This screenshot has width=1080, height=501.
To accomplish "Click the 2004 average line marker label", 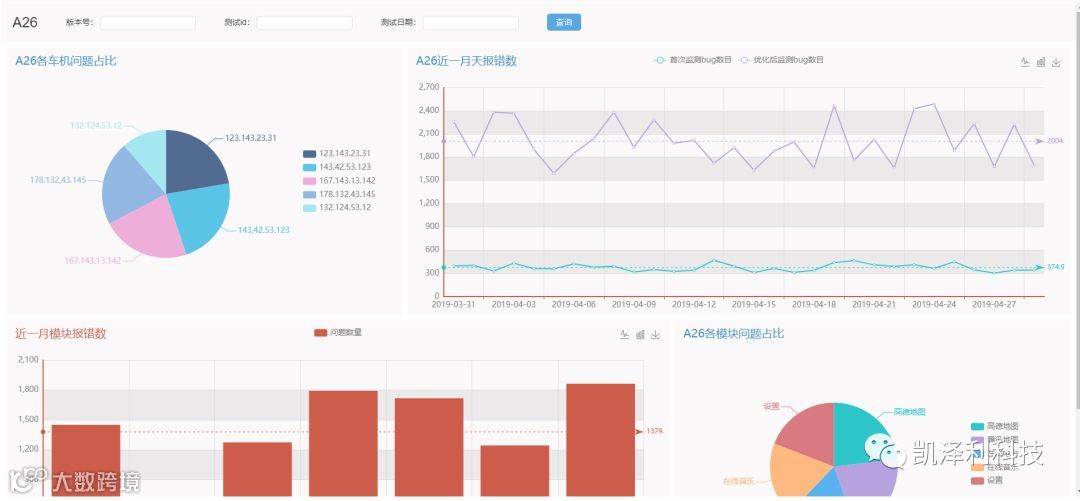I will click(1056, 141).
